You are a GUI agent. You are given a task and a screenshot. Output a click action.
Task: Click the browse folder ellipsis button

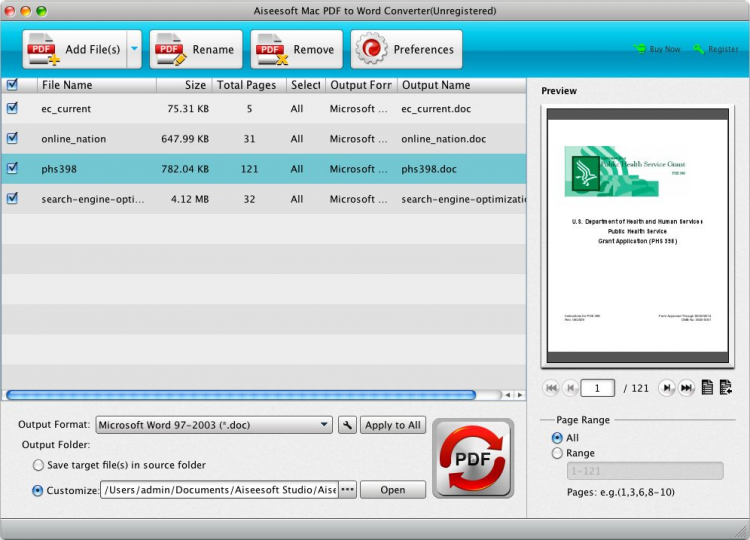pos(348,490)
